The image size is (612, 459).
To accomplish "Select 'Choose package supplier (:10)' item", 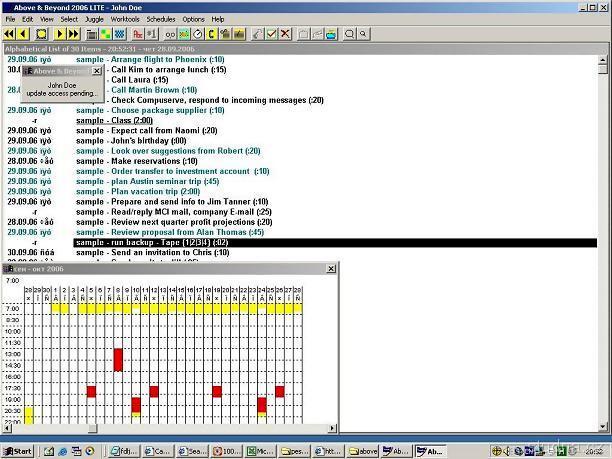I will [x=168, y=110].
